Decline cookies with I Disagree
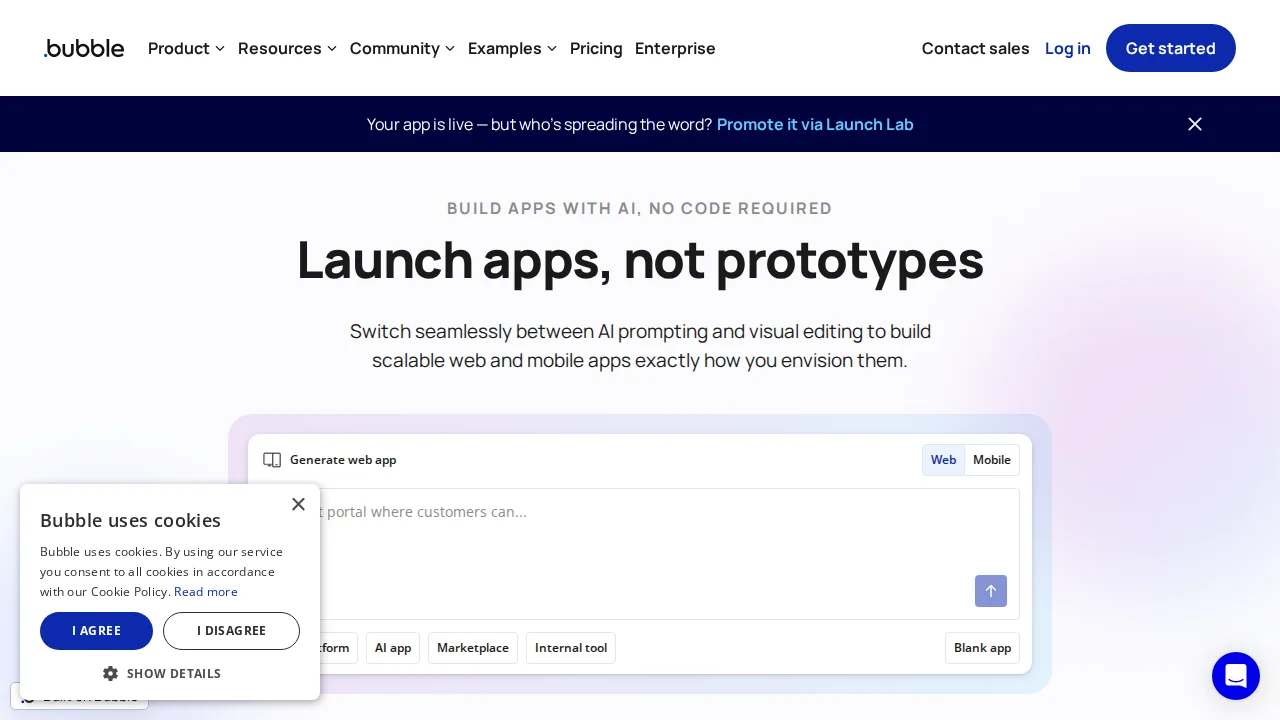This screenshot has height=720, width=1280. 231,631
